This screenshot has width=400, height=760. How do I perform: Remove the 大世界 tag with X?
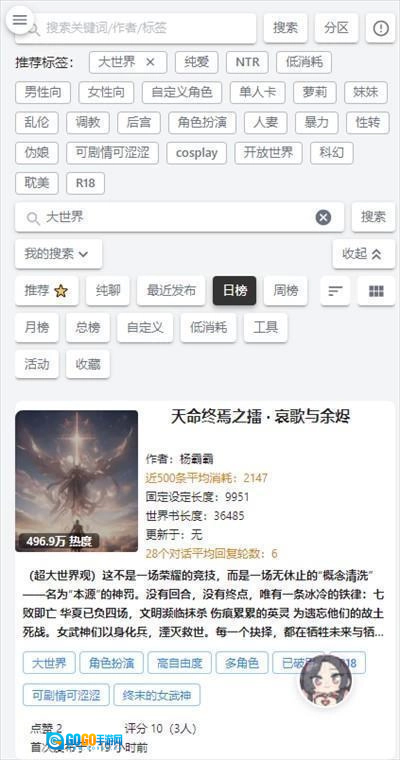coord(150,63)
